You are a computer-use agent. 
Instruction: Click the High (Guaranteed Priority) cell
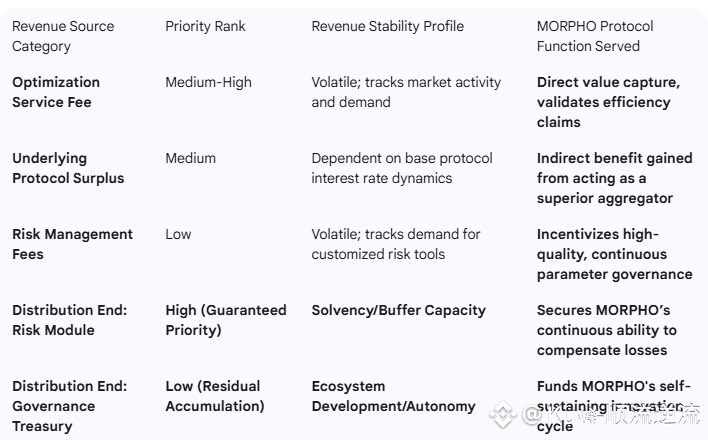click(225, 320)
